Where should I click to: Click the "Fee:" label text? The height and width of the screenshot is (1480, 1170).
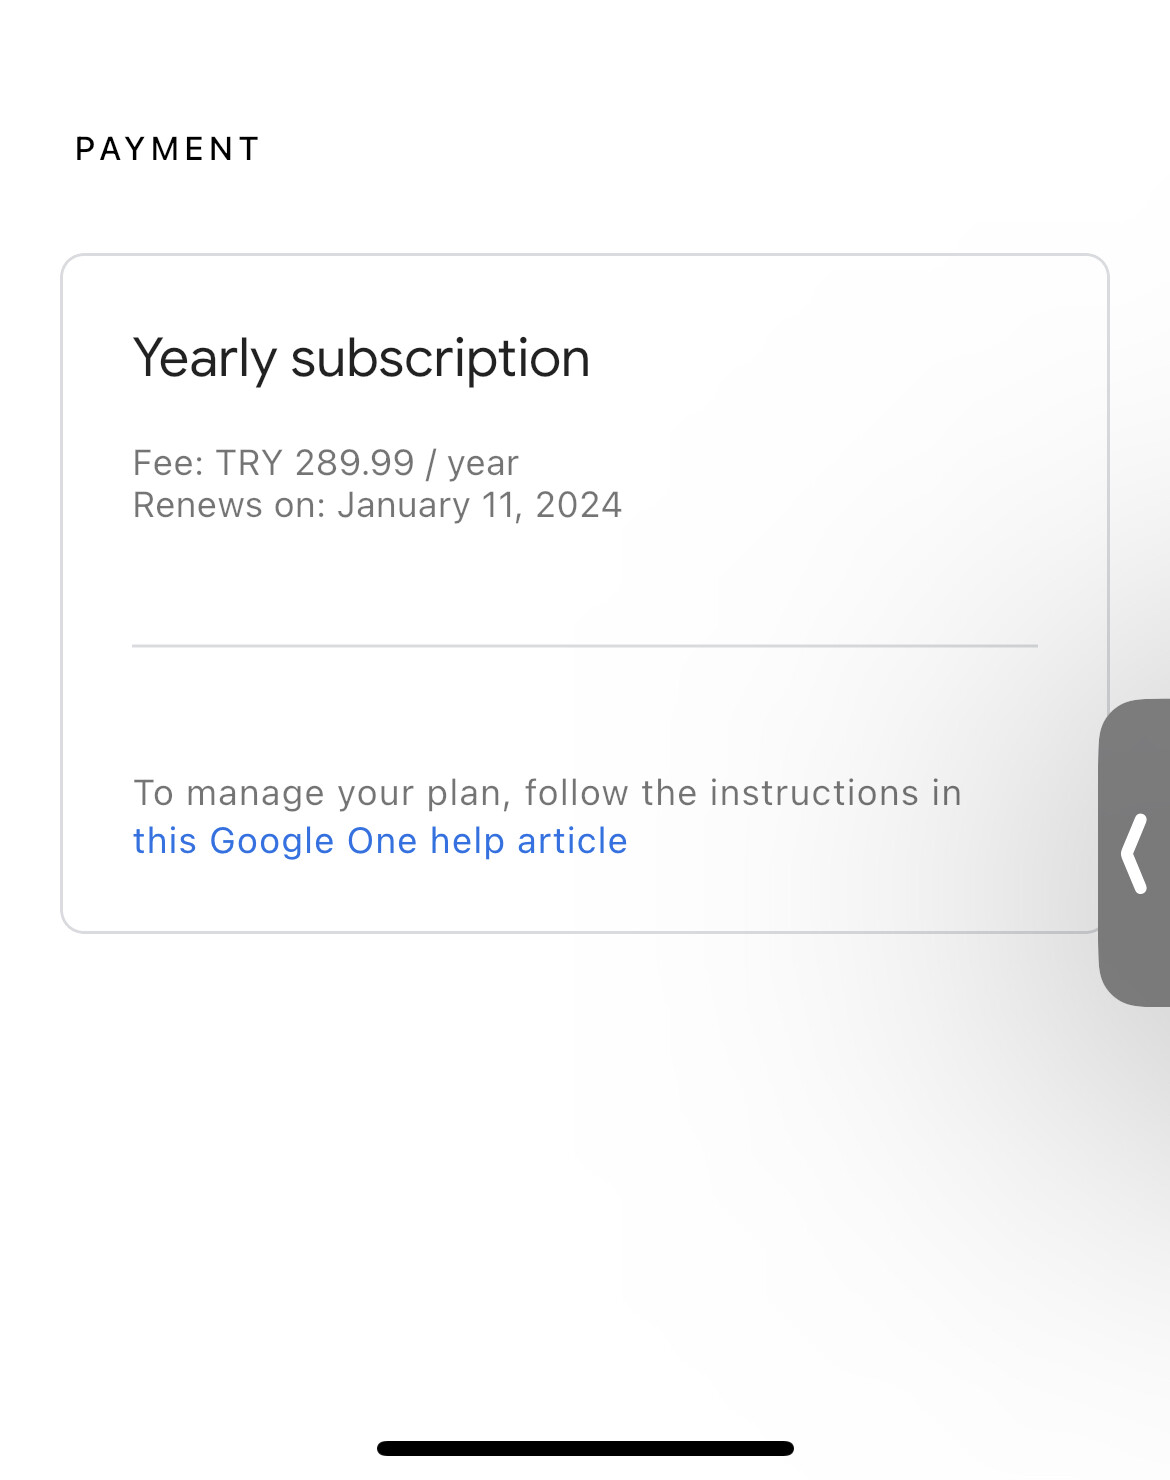[168, 463]
